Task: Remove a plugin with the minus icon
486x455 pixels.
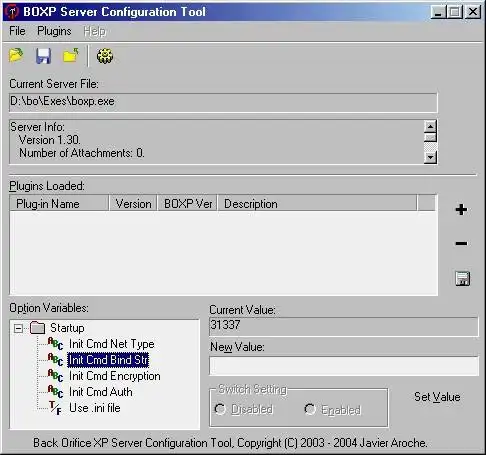Action: click(x=461, y=244)
